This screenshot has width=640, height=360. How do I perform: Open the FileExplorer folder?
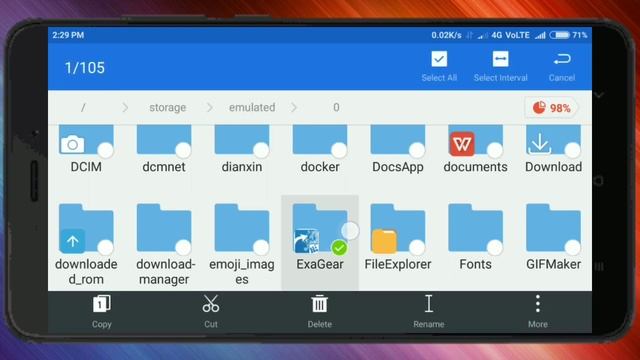[x=398, y=228]
